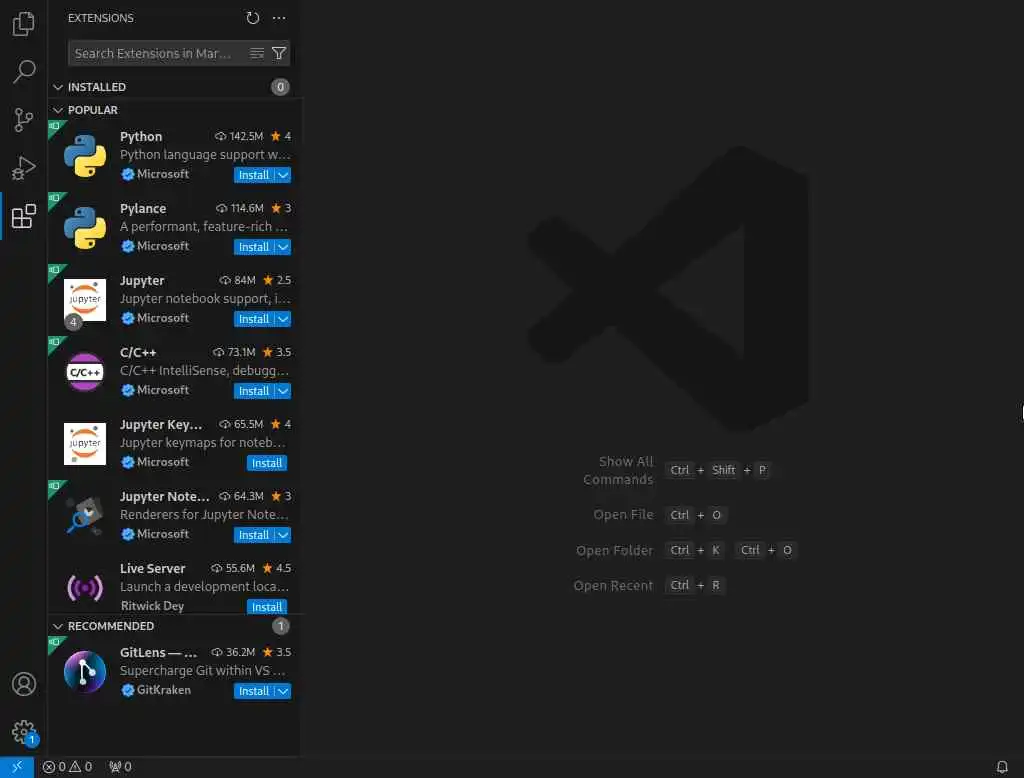This screenshot has width=1024, height=778.
Task: Install the Live Server extension
Action: click(267, 607)
